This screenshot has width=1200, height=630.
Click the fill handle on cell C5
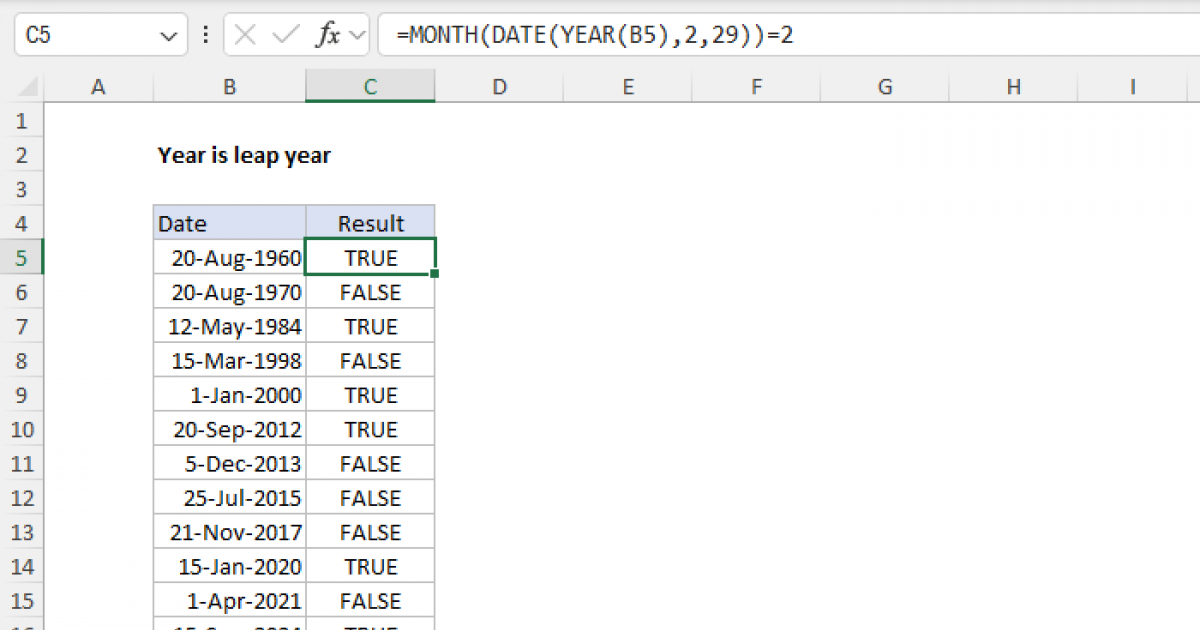pos(435,274)
